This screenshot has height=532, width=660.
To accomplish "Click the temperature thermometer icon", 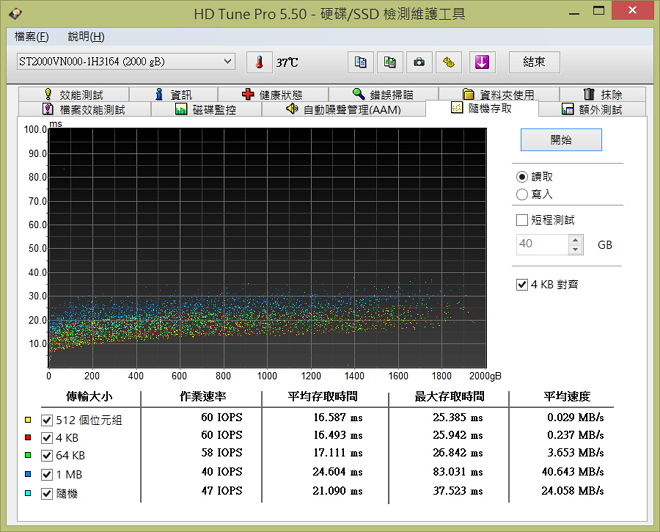I will [259, 62].
